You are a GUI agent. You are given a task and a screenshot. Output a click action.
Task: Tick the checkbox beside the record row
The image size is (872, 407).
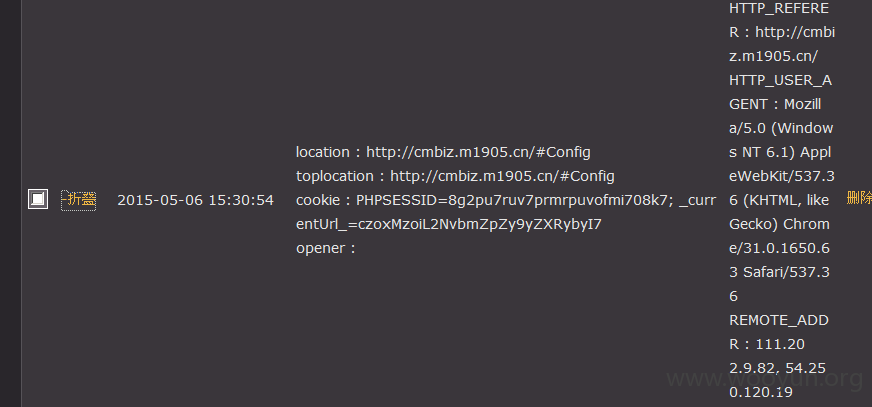tap(38, 199)
